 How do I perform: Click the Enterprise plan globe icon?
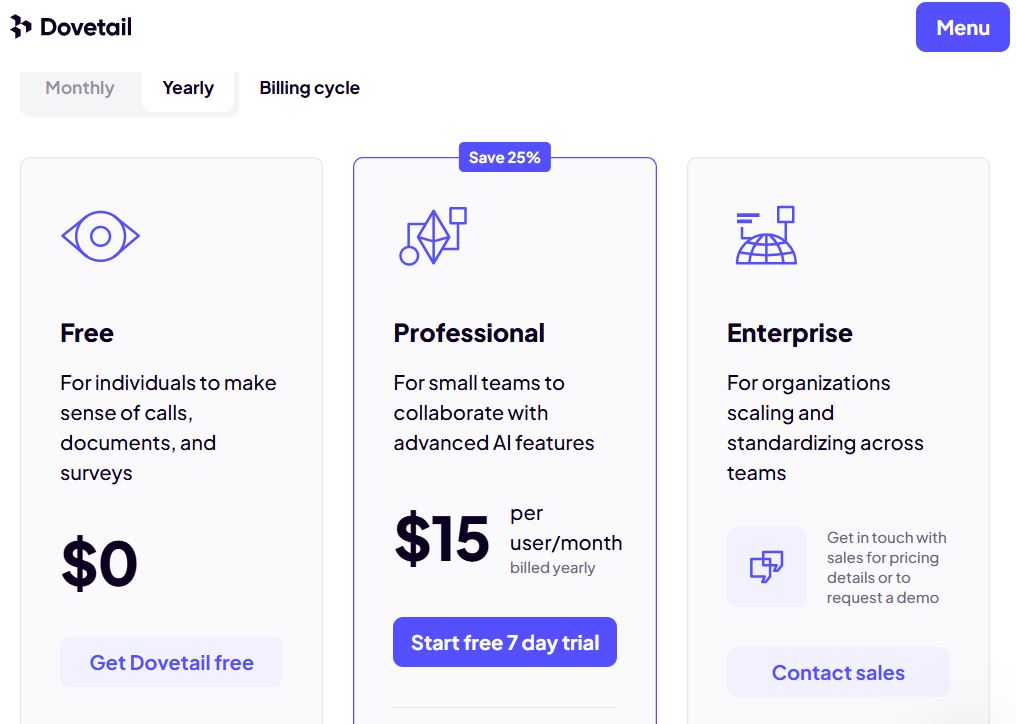coord(767,235)
